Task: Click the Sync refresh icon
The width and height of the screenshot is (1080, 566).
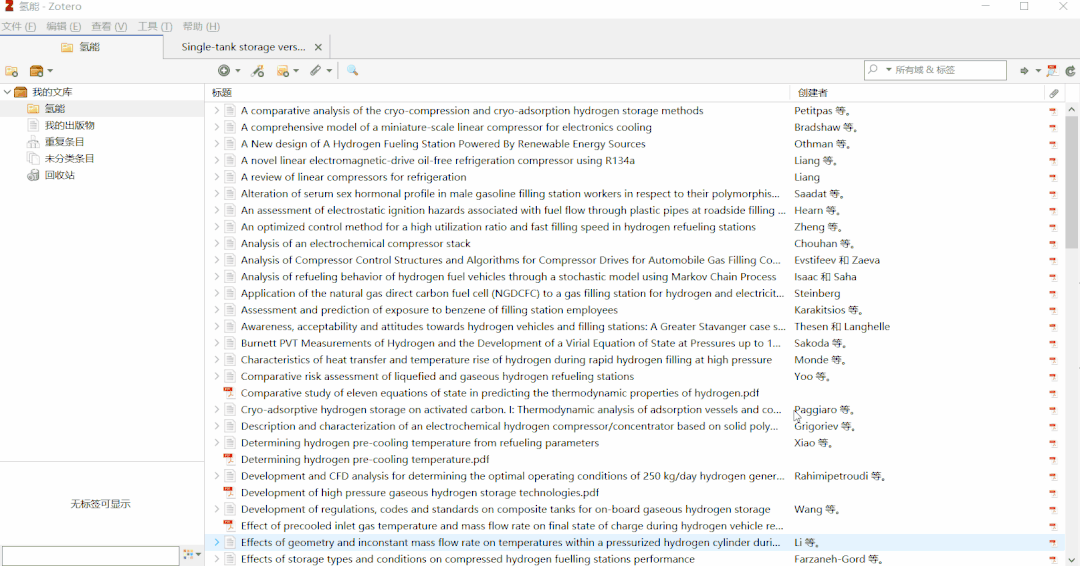Action: coord(1070,71)
